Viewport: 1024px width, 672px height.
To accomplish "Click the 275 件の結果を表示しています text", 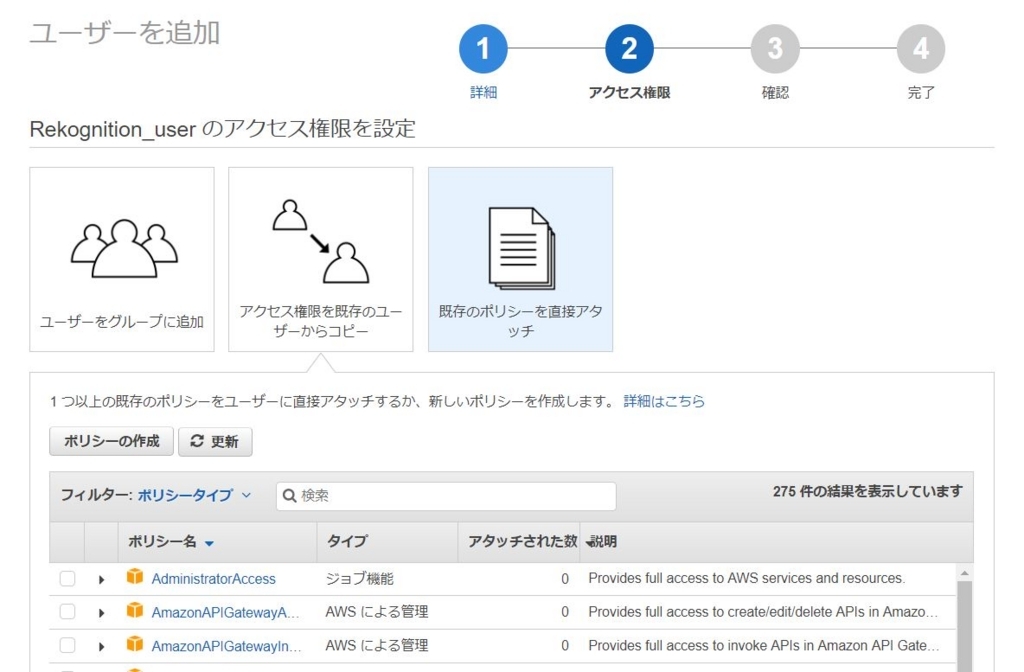I will (867, 491).
